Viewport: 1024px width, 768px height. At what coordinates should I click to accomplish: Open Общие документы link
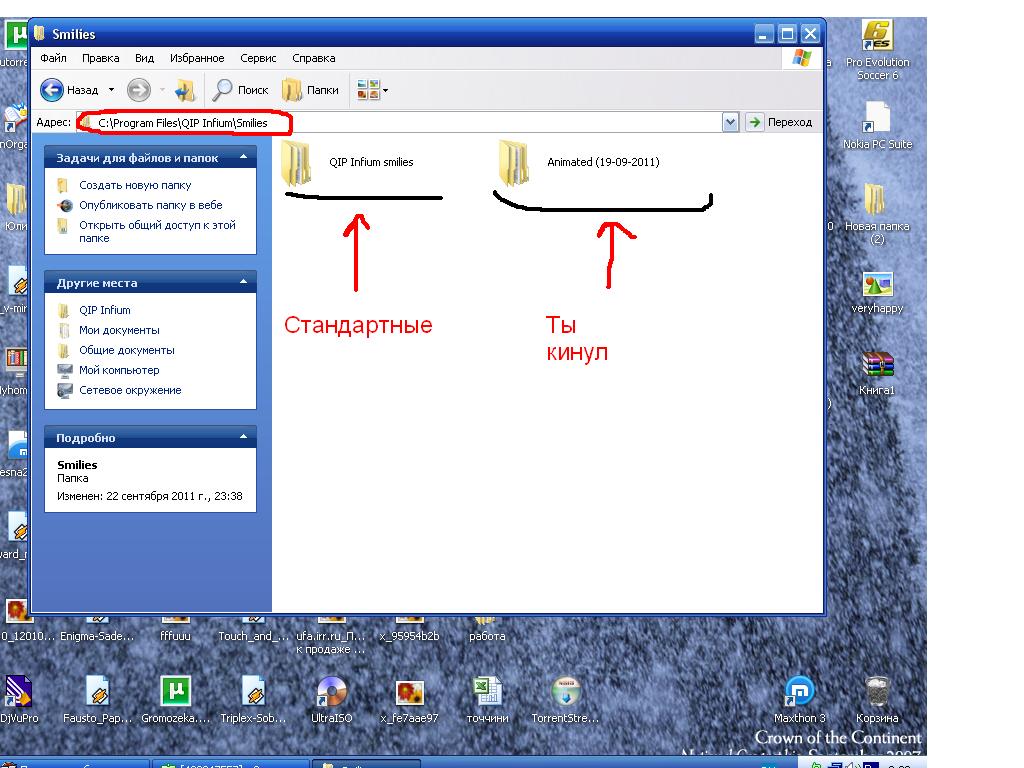(x=127, y=350)
